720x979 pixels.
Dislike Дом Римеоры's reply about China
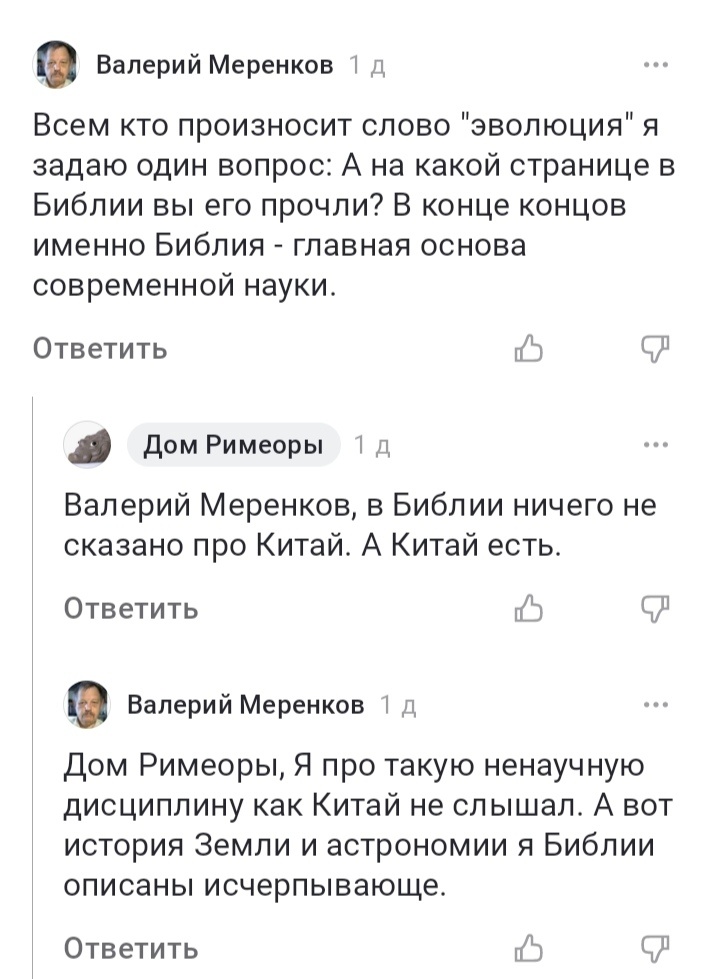(x=655, y=606)
